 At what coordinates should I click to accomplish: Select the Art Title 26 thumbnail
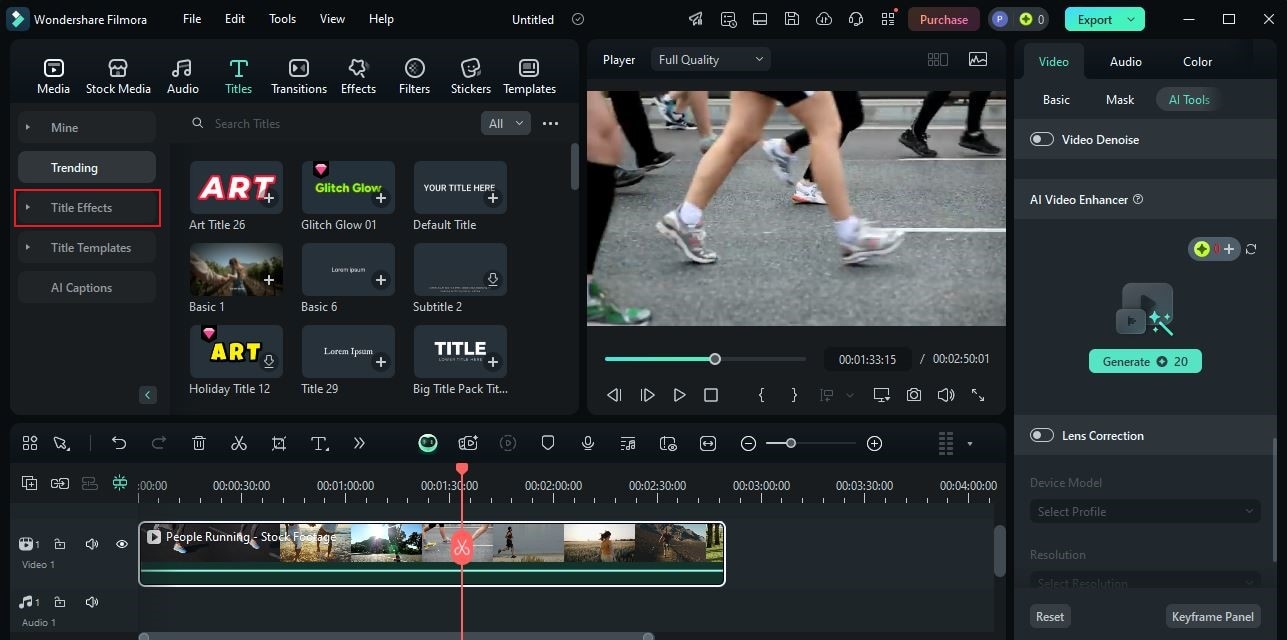236,187
